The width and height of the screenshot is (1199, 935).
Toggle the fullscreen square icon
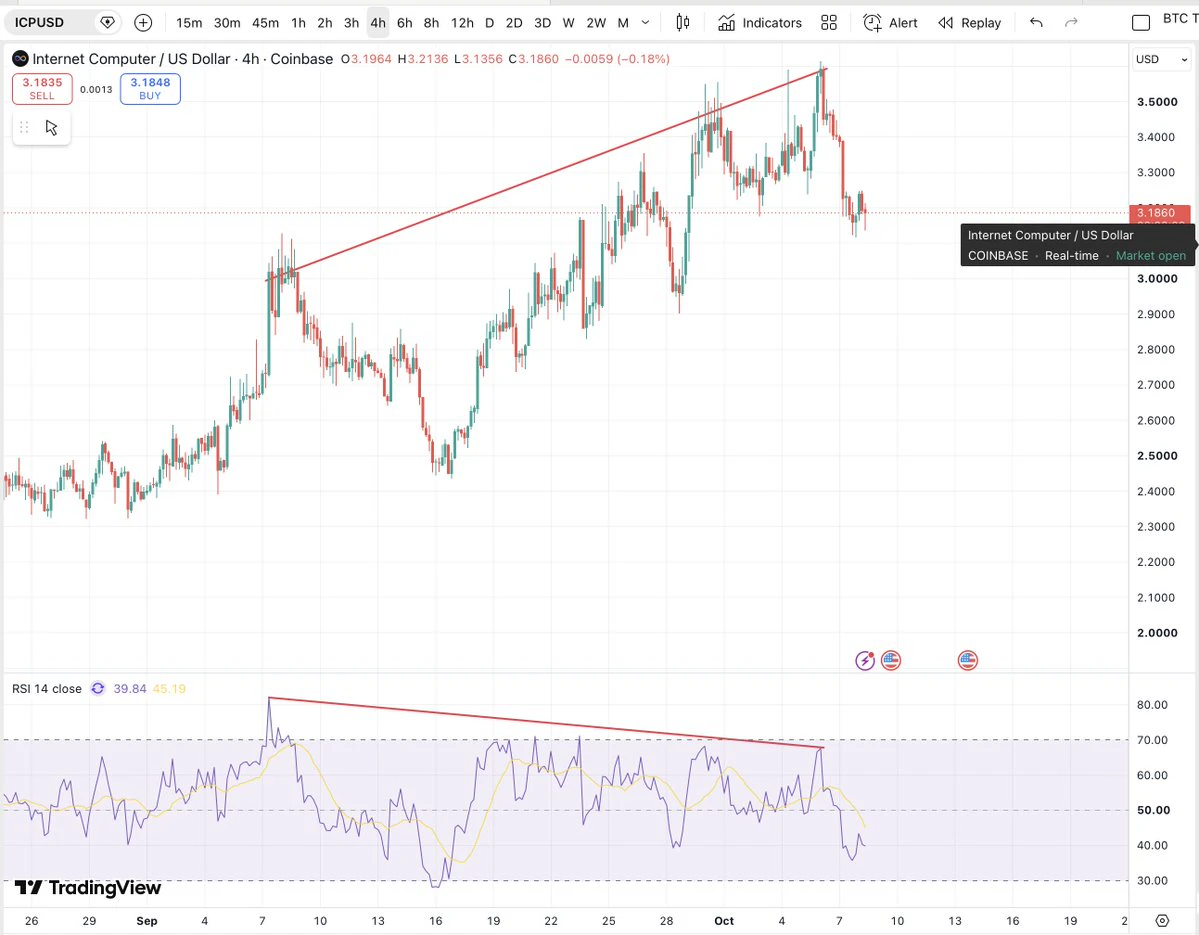(1141, 23)
